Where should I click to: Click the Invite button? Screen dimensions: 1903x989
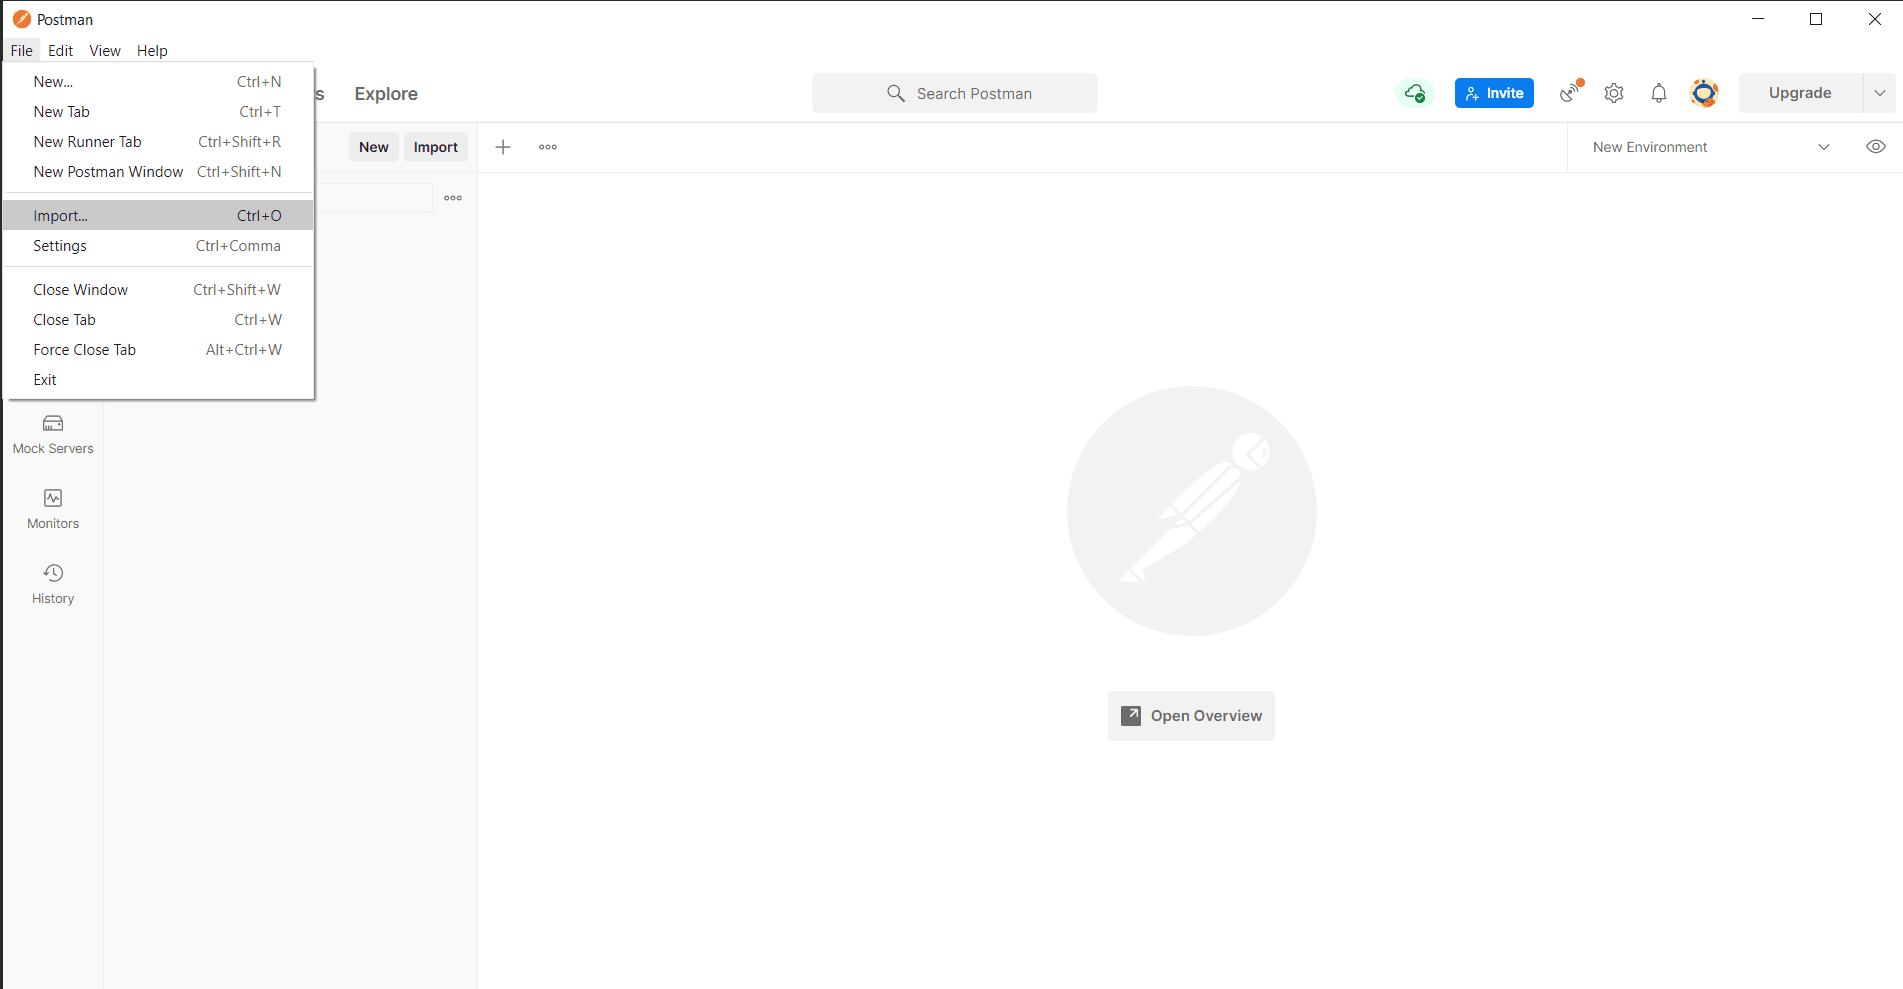point(1494,93)
